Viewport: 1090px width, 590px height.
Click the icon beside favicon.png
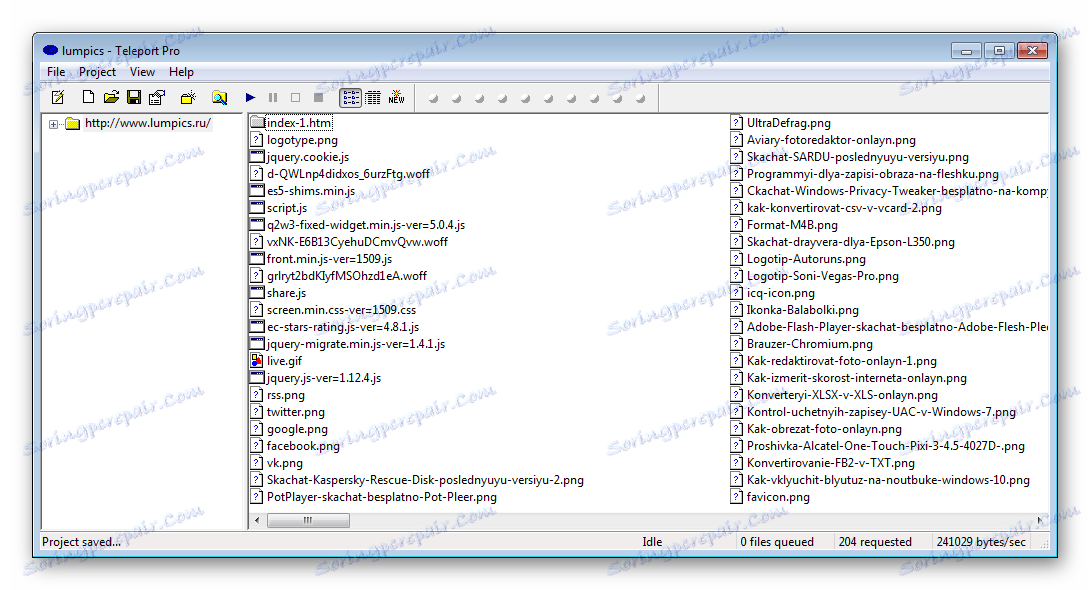737,497
